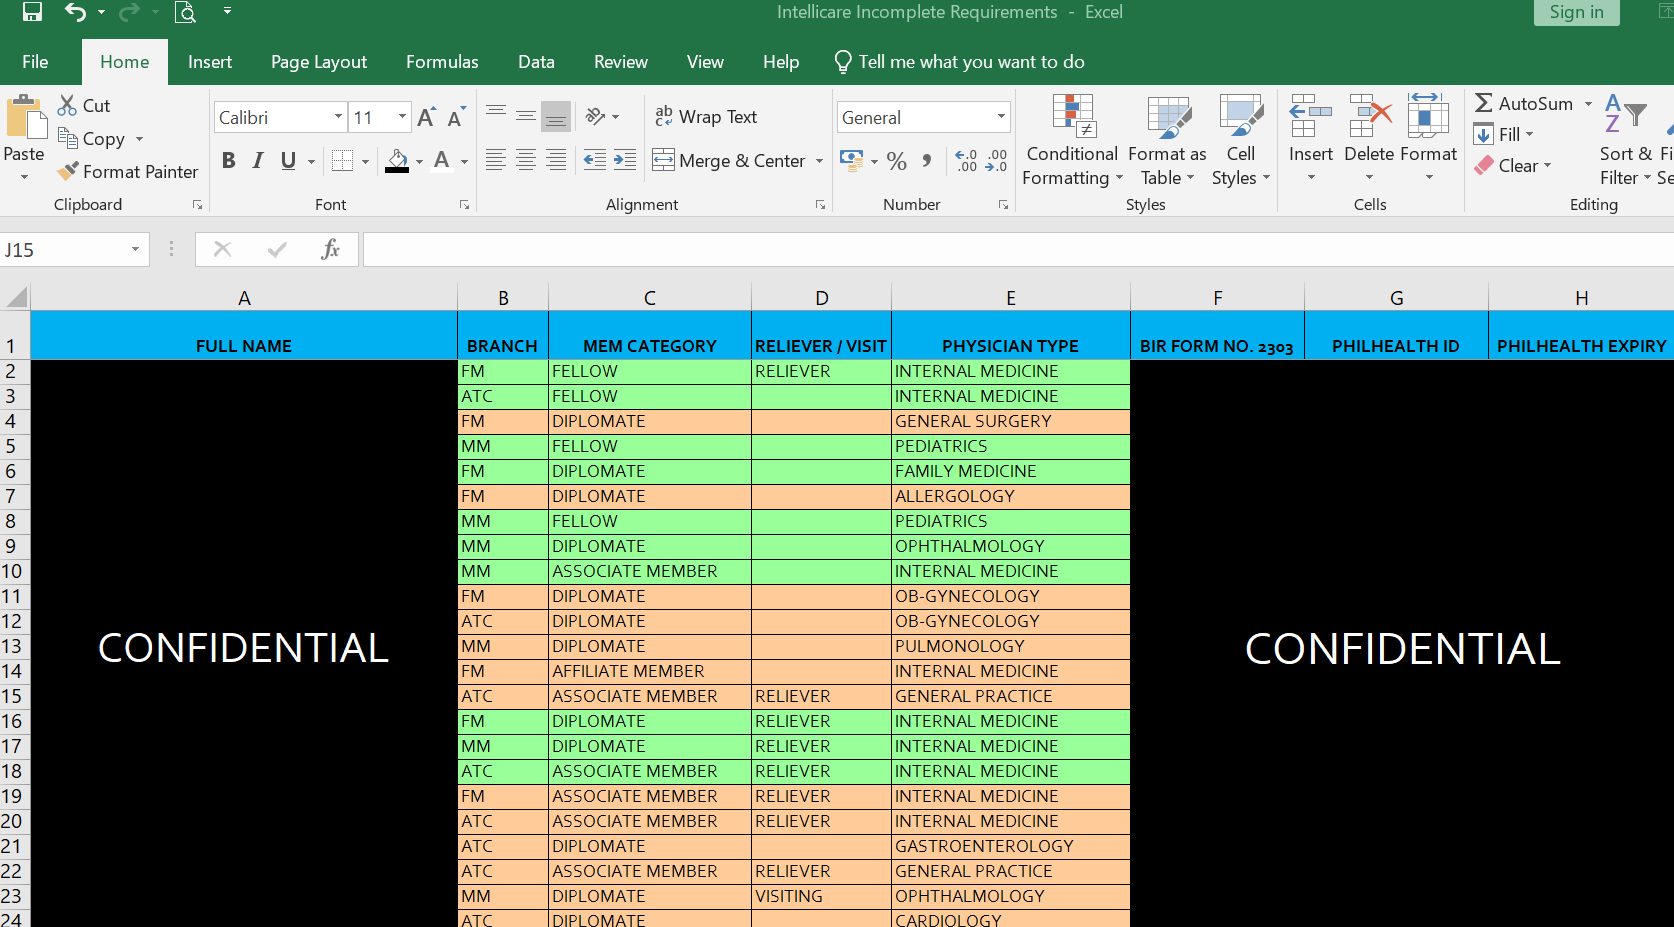Apply the font color
The image size is (1674, 927).
442,160
